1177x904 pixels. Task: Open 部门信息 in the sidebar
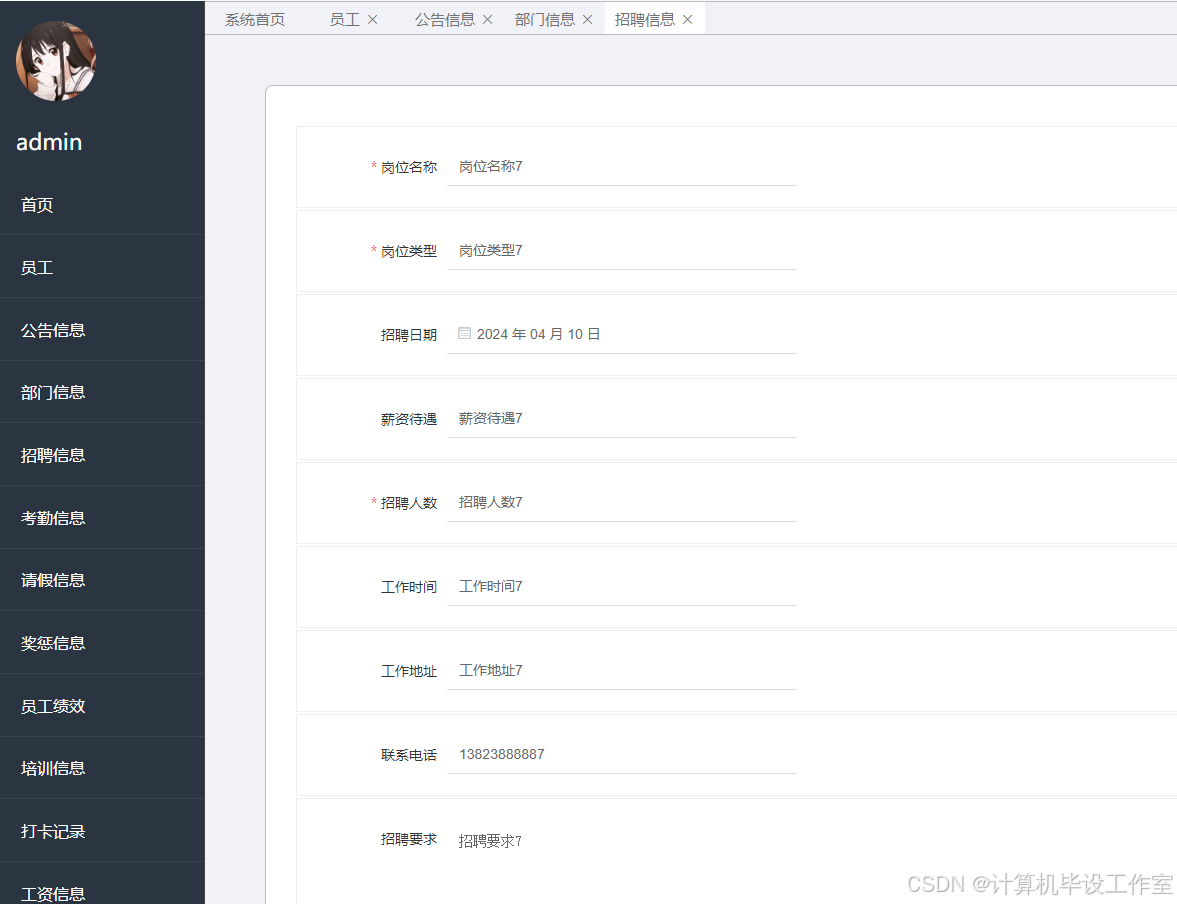[x=102, y=392]
